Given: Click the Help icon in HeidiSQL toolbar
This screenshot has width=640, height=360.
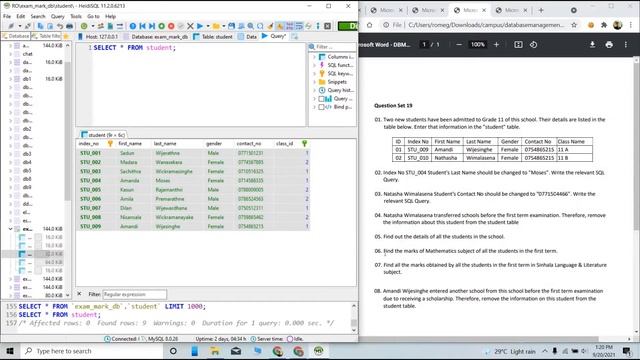Looking at the screenshot, I should (133, 26).
